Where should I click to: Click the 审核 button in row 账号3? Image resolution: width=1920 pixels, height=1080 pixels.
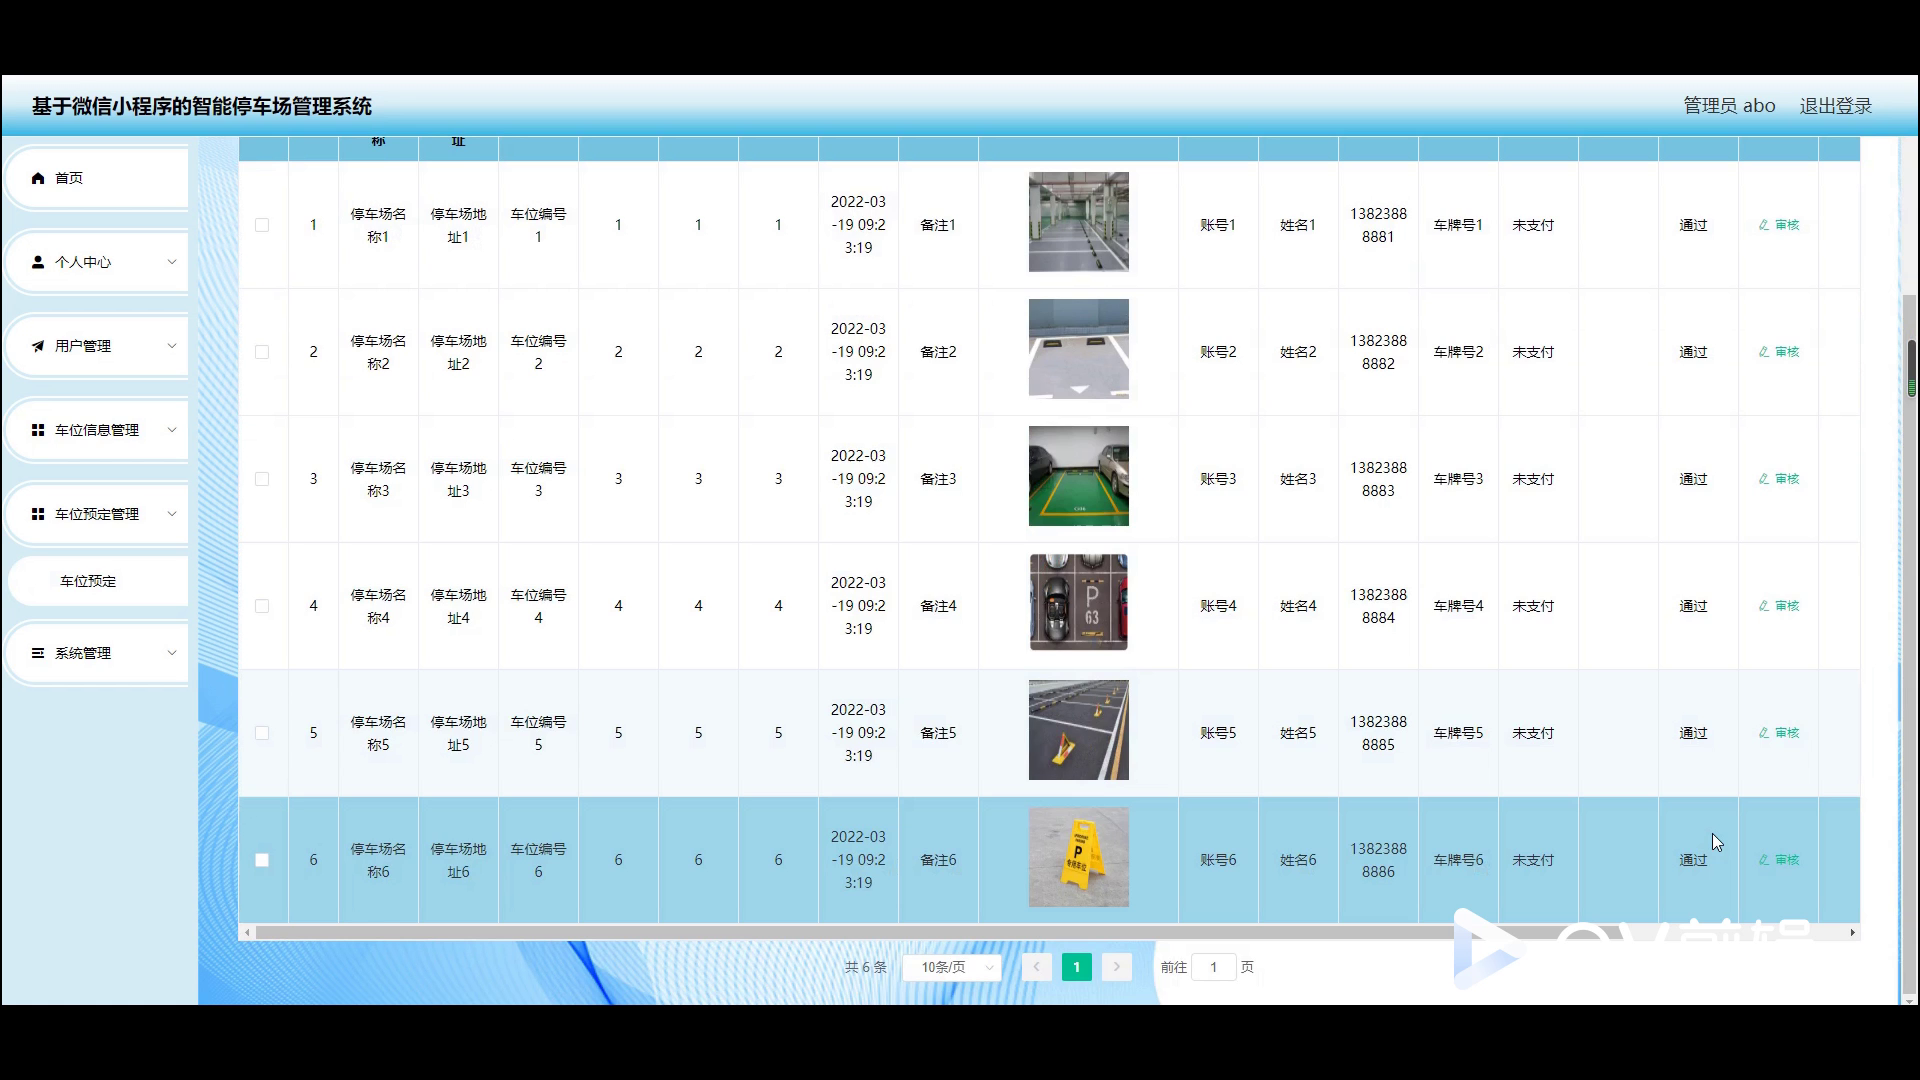[1779, 479]
